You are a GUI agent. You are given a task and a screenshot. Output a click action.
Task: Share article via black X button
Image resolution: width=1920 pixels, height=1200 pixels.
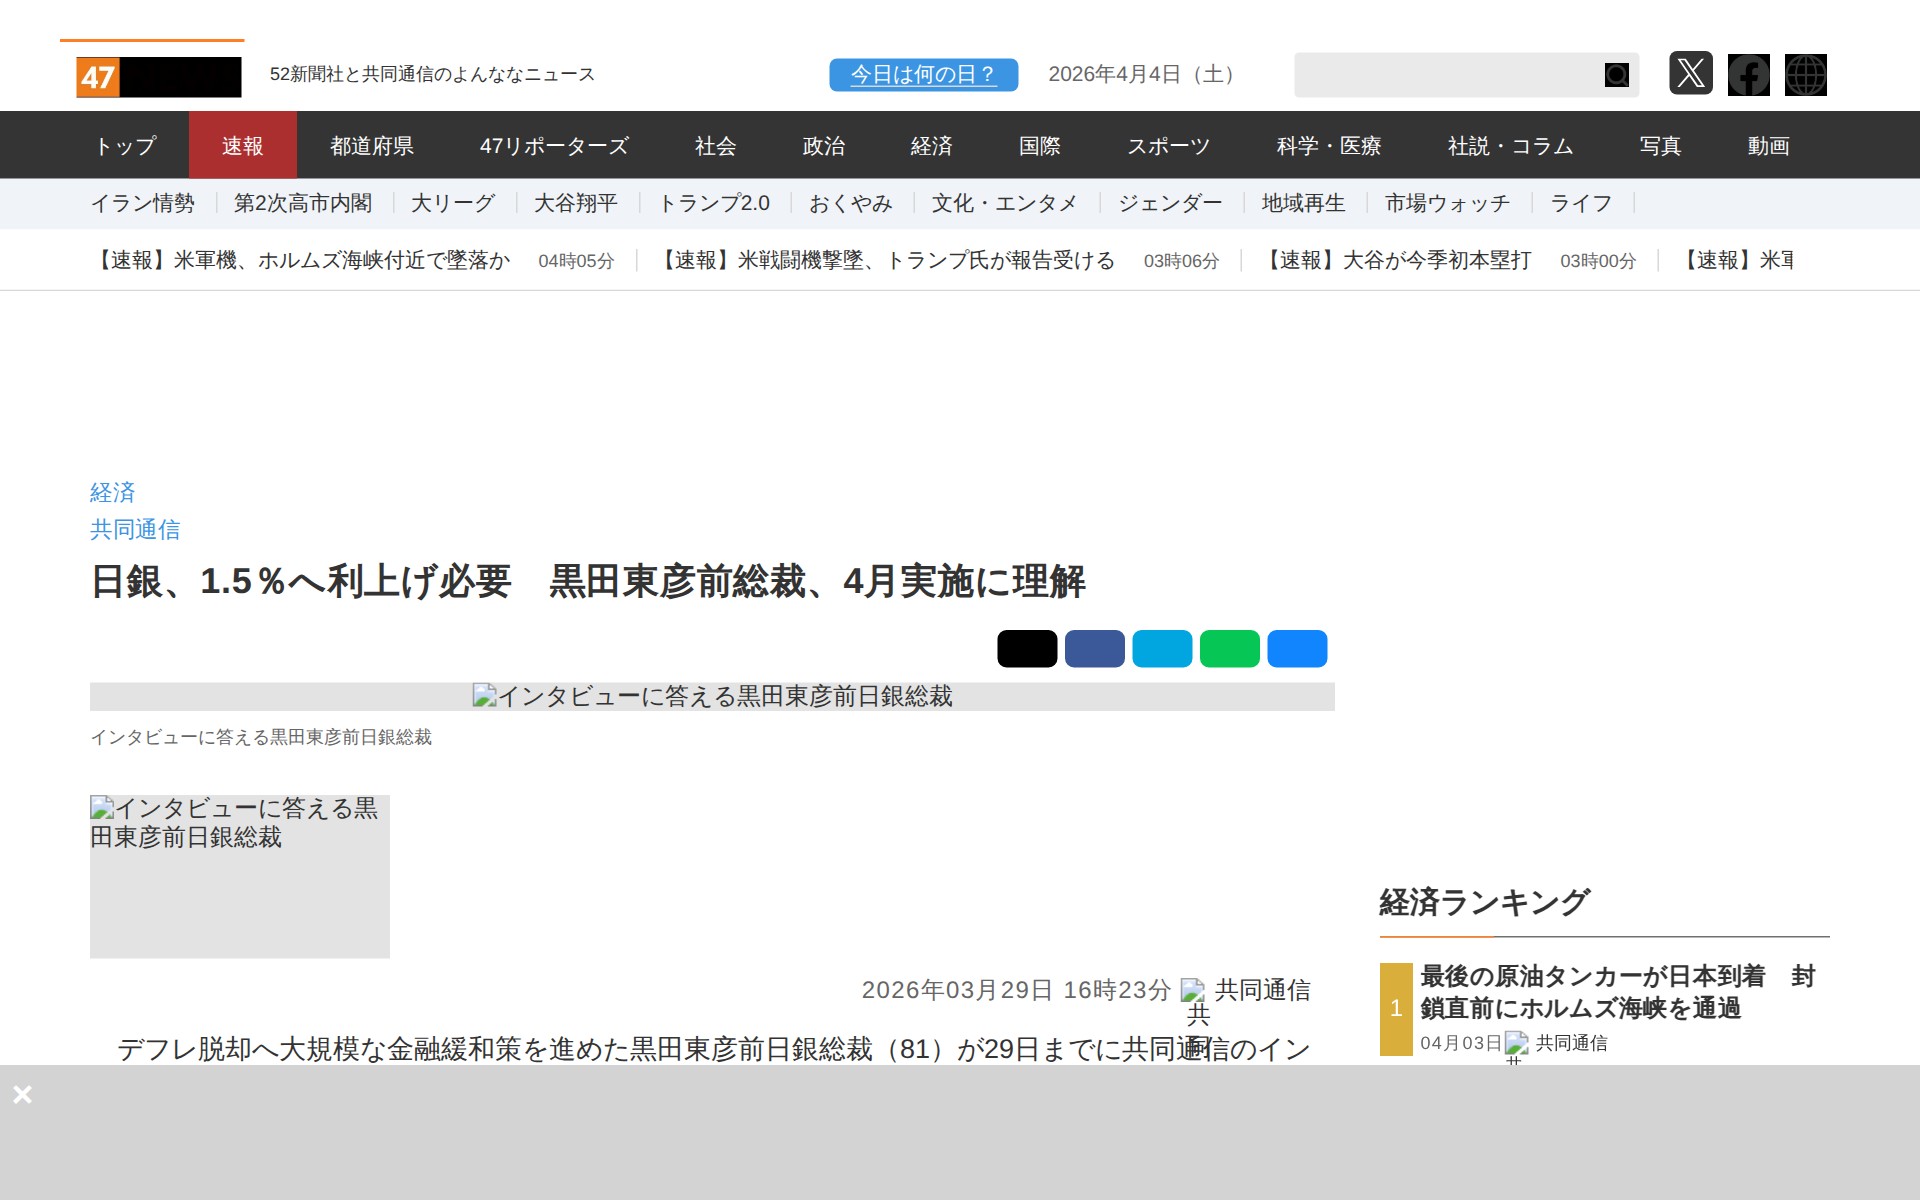click(x=1026, y=648)
